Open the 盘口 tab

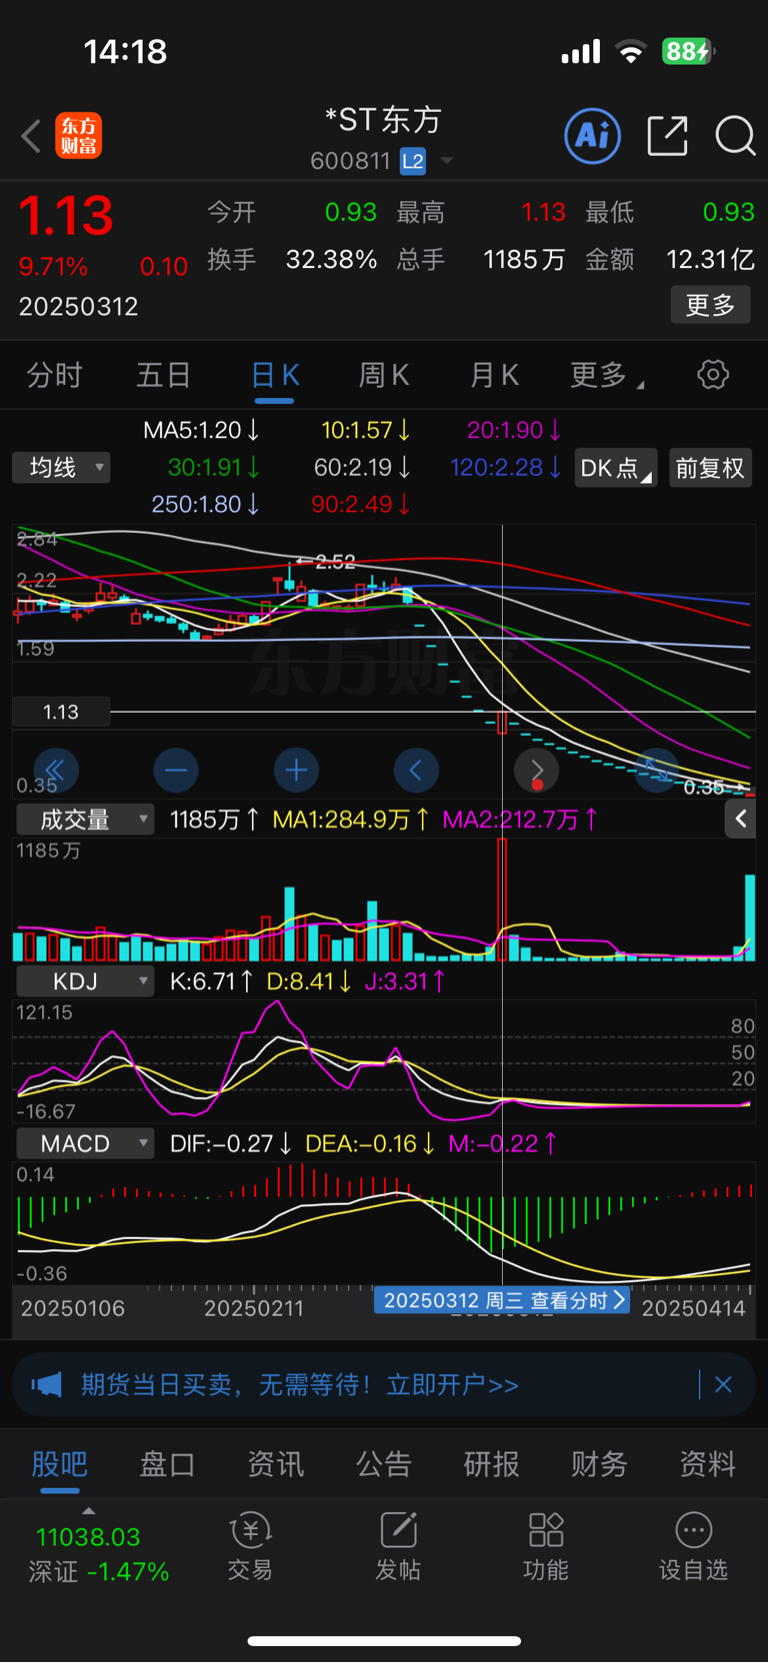pyautogui.click(x=167, y=1464)
